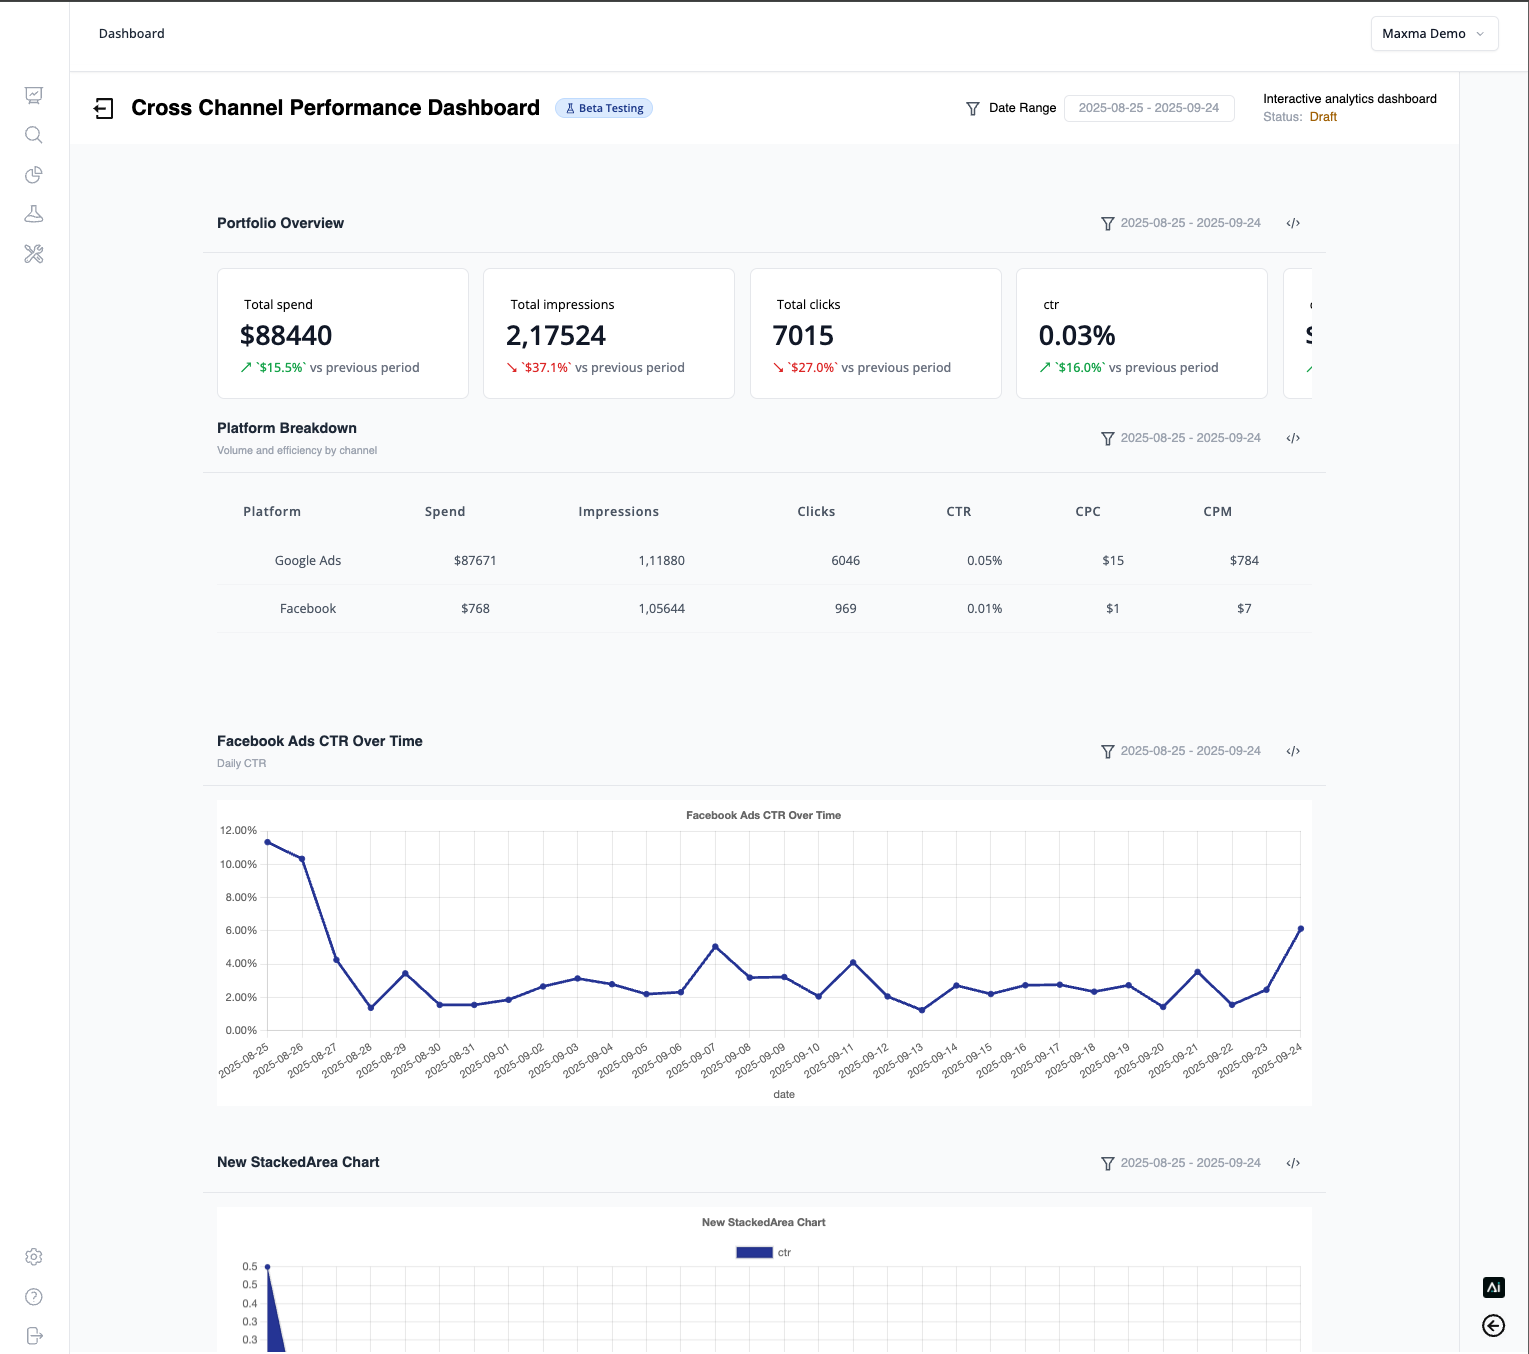This screenshot has height=1354, width=1529.
Task: Open the Date Range picker field
Action: (1149, 108)
